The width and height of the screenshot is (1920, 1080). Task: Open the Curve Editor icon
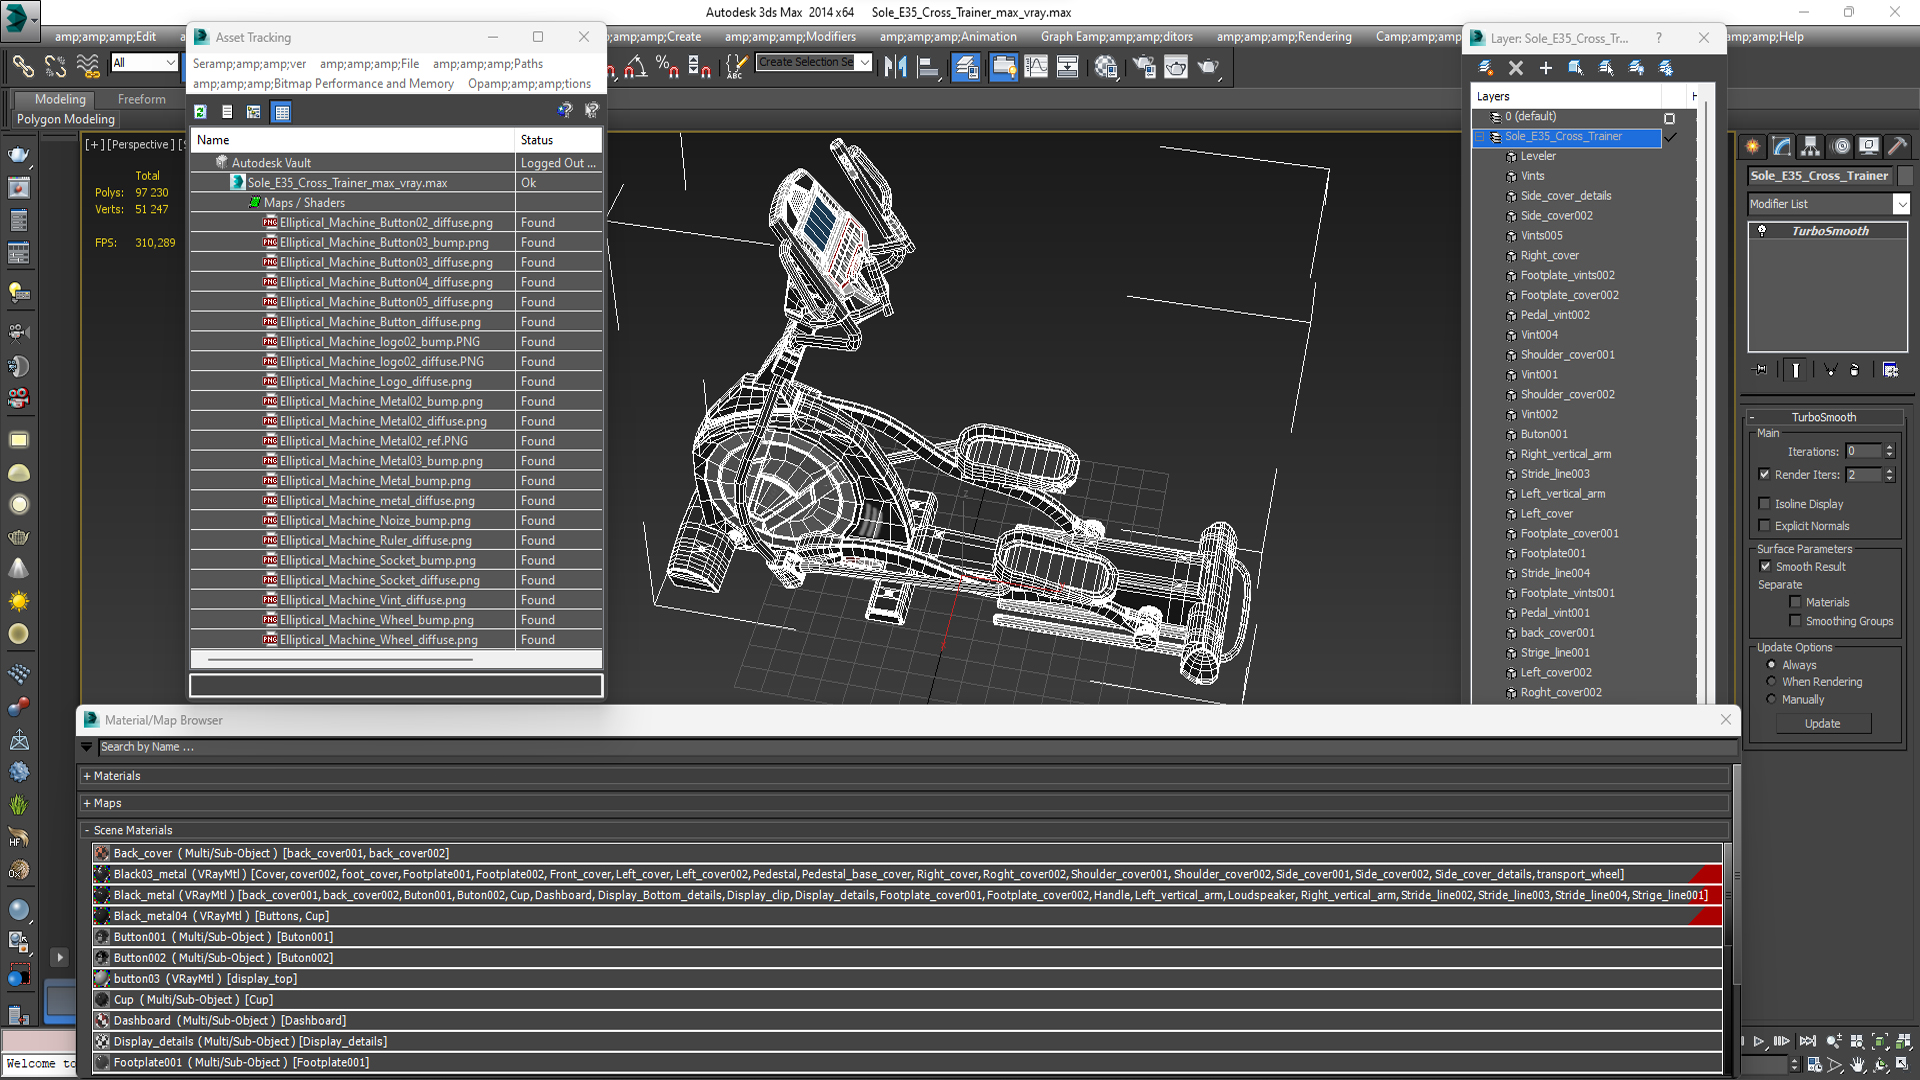click(x=1036, y=67)
